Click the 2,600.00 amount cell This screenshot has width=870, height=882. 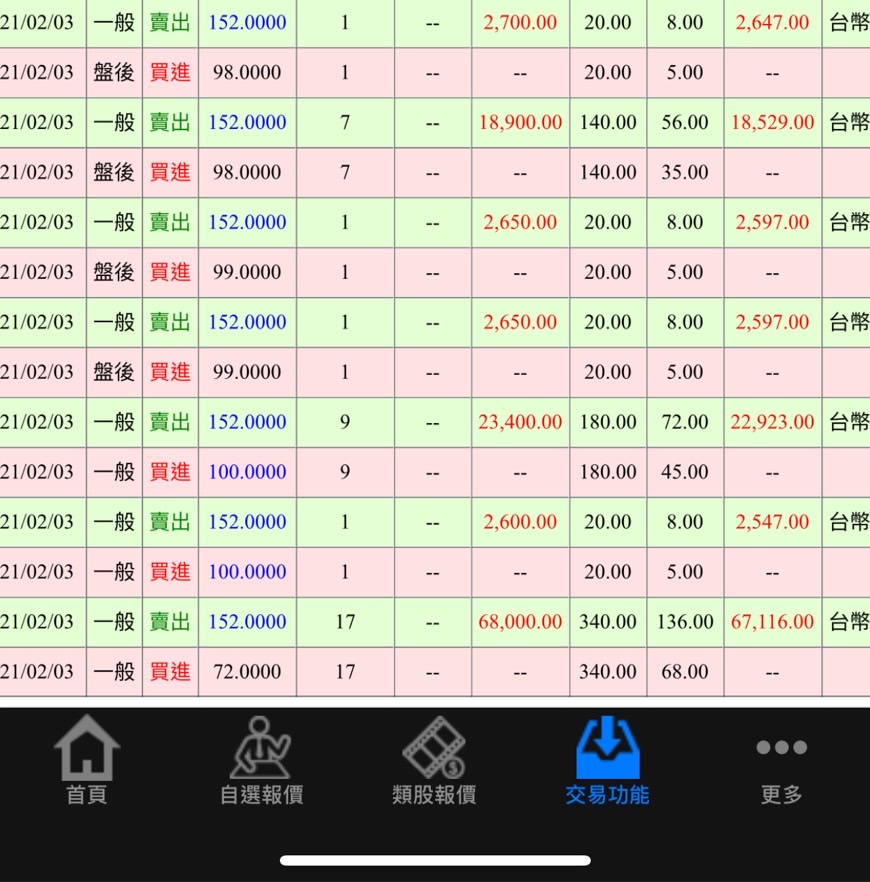click(x=520, y=522)
